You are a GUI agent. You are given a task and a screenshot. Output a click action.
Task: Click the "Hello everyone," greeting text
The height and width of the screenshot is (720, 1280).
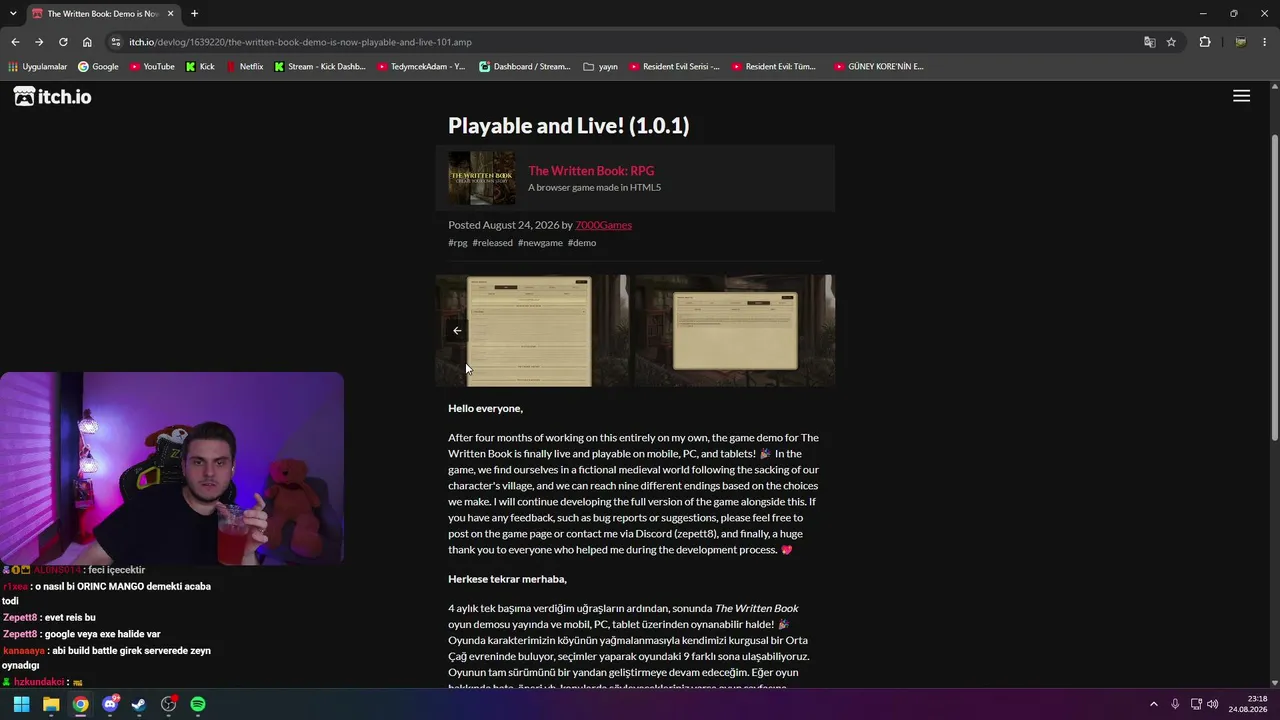tap(485, 408)
